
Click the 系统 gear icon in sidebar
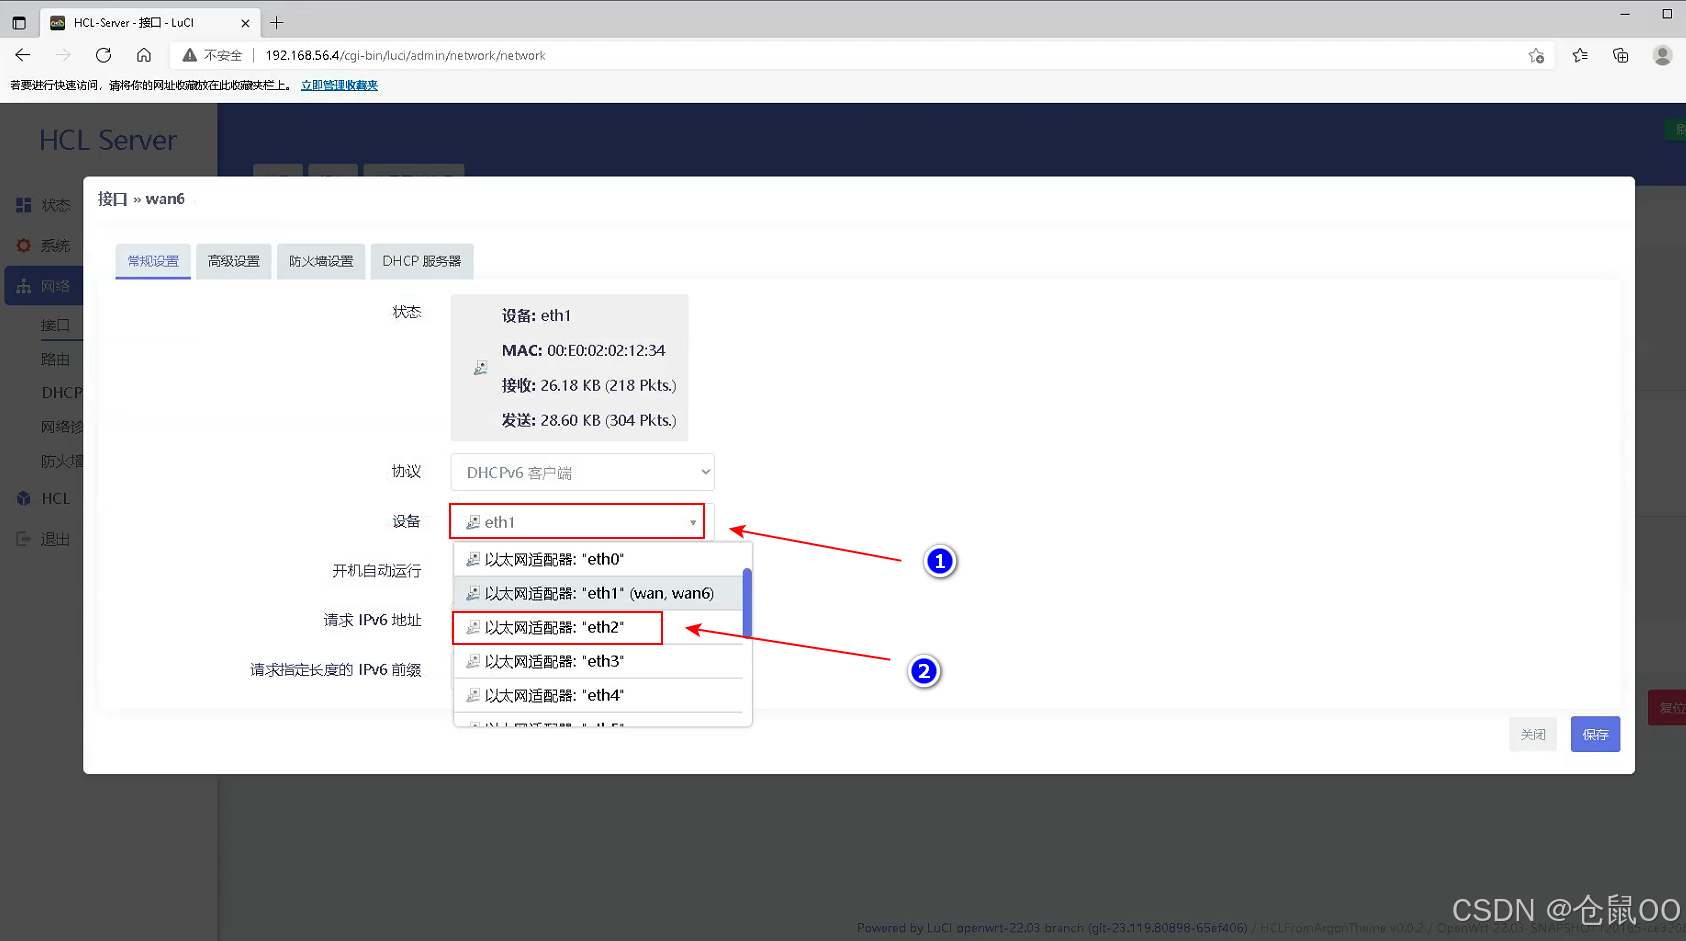pos(23,245)
